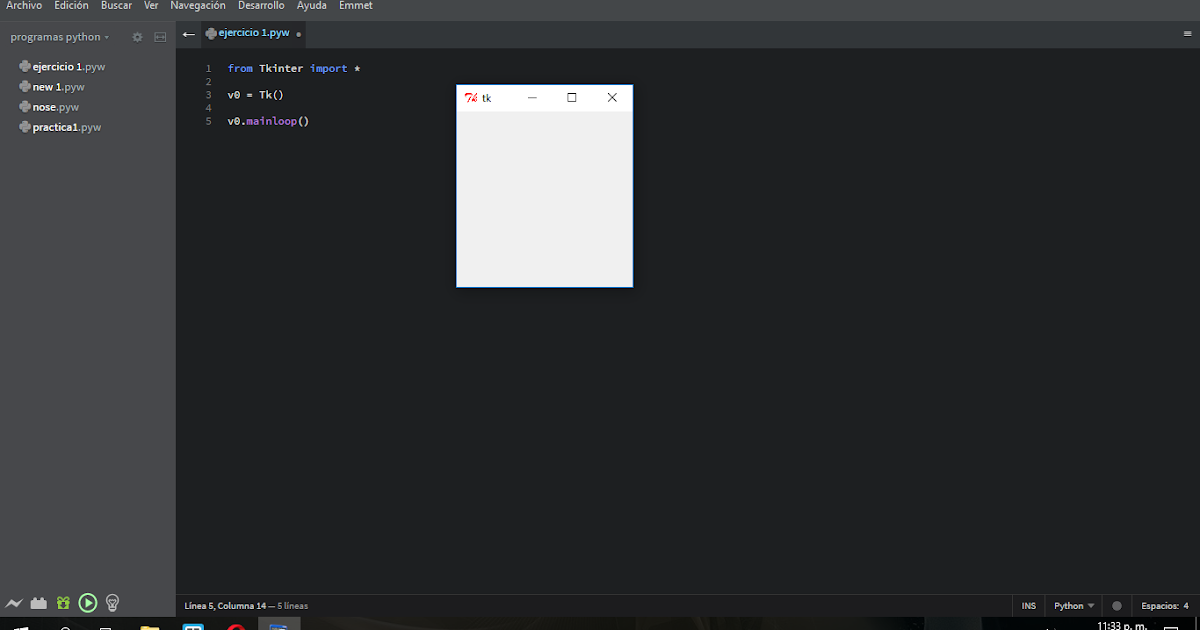Open the Buscar menu
Screen dimensions: 1200x630
116,6
